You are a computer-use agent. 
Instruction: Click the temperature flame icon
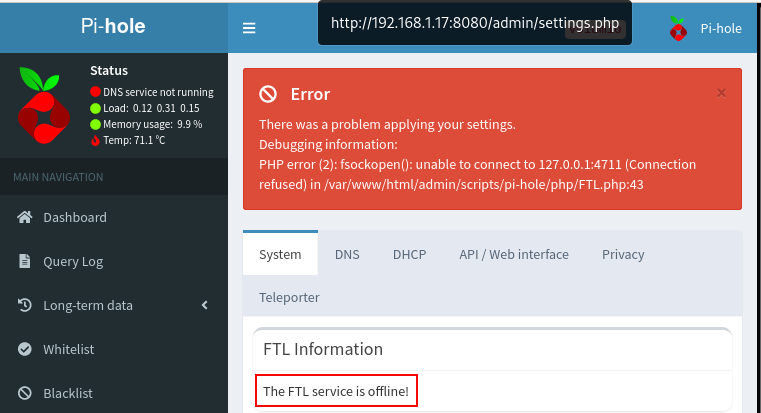click(x=95, y=140)
